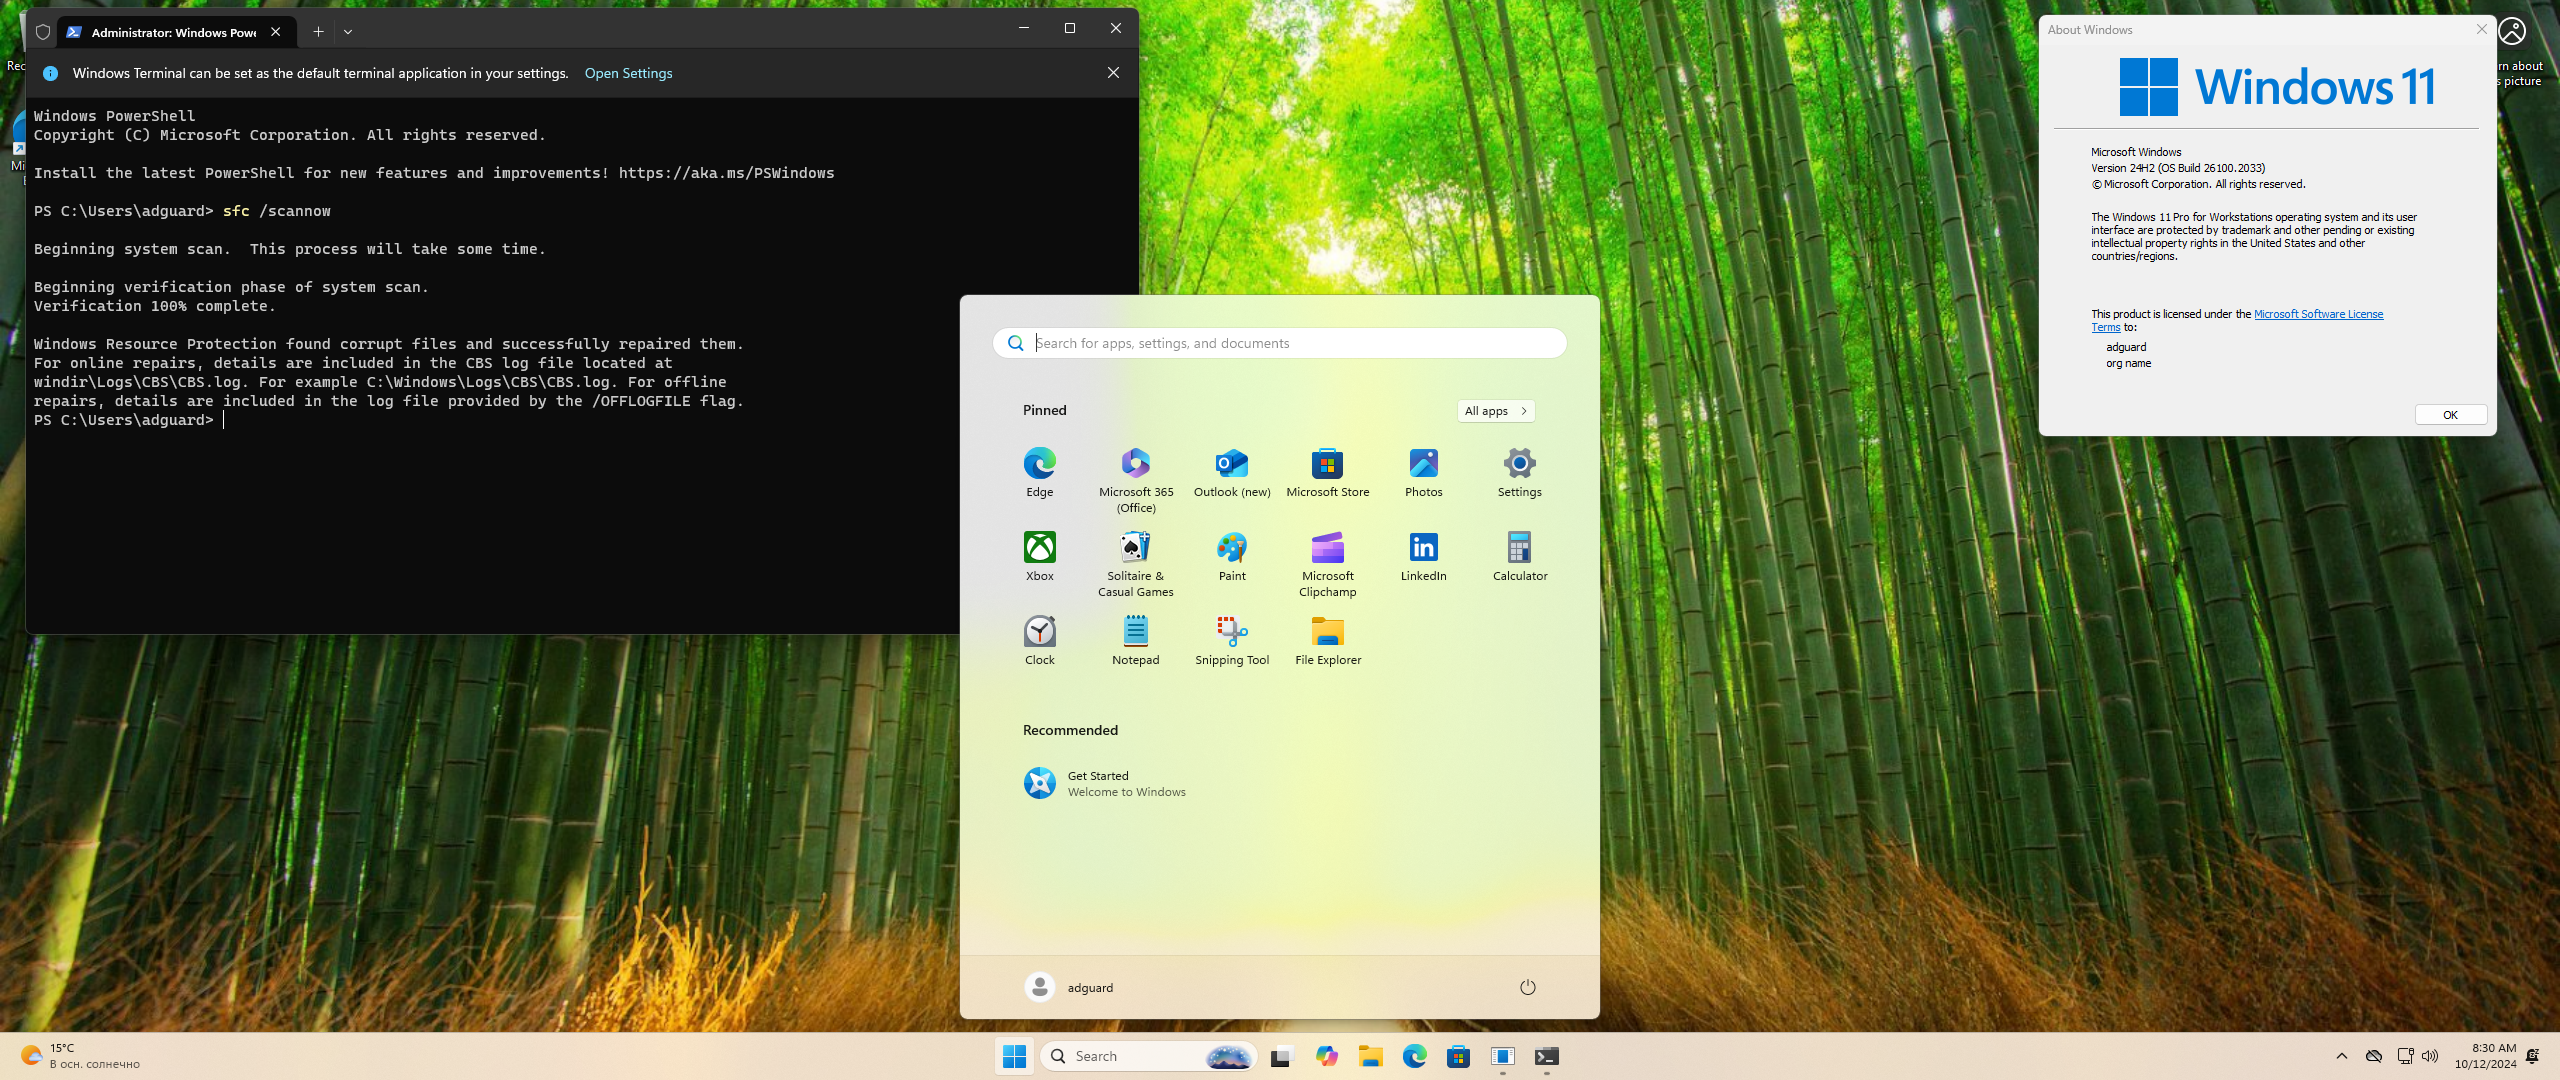This screenshot has width=2560, height=1080.
Task: Click the 'sfc /scannow' command text
Action: (x=276, y=211)
